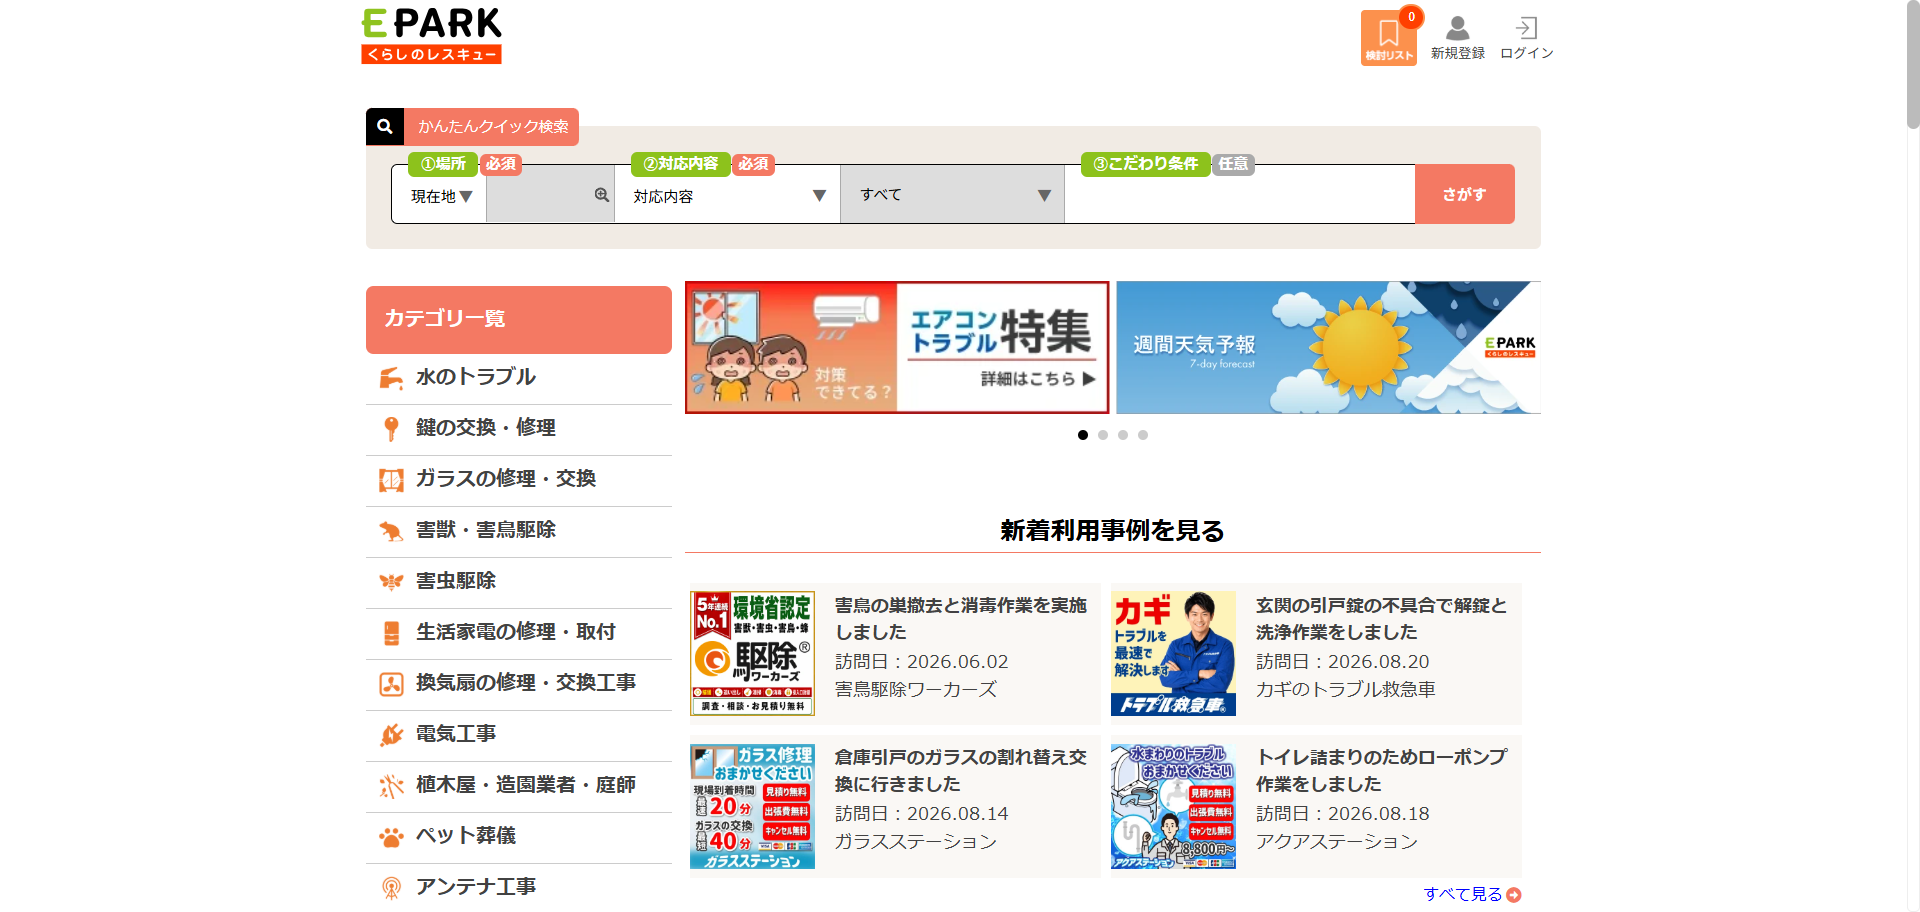The width and height of the screenshot is (1920, 912).
Task: Open the エアコントラブル特集 banner
Action: click(x=897, y=347)
